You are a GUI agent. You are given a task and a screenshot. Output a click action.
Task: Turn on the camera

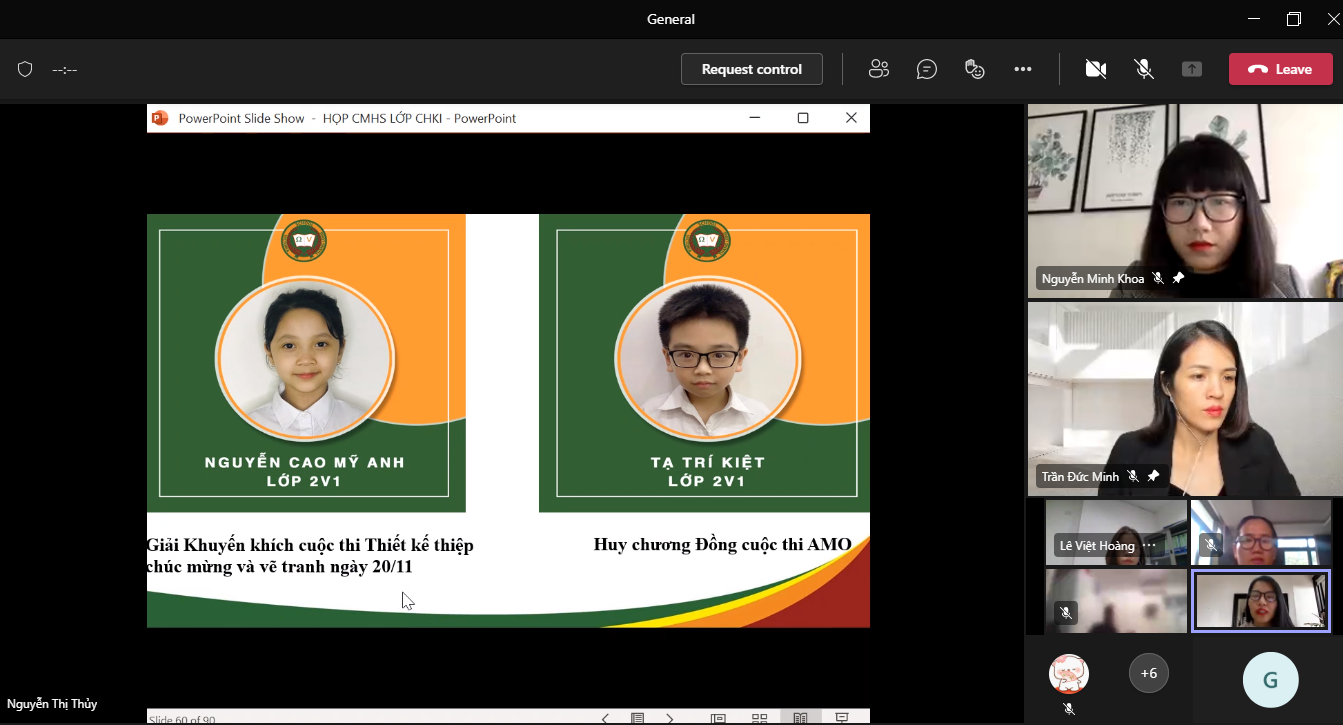(x=1096, y=69)
